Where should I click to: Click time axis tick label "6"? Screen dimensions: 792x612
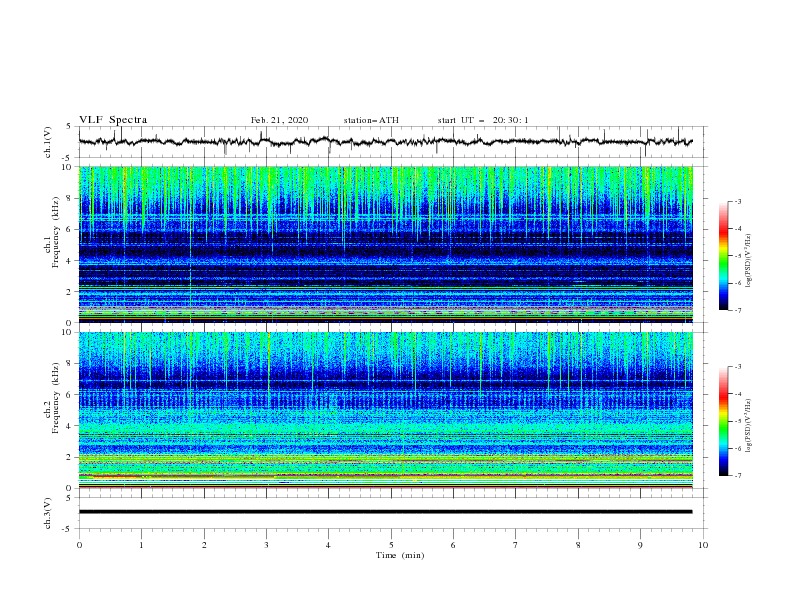pos(454,545)
